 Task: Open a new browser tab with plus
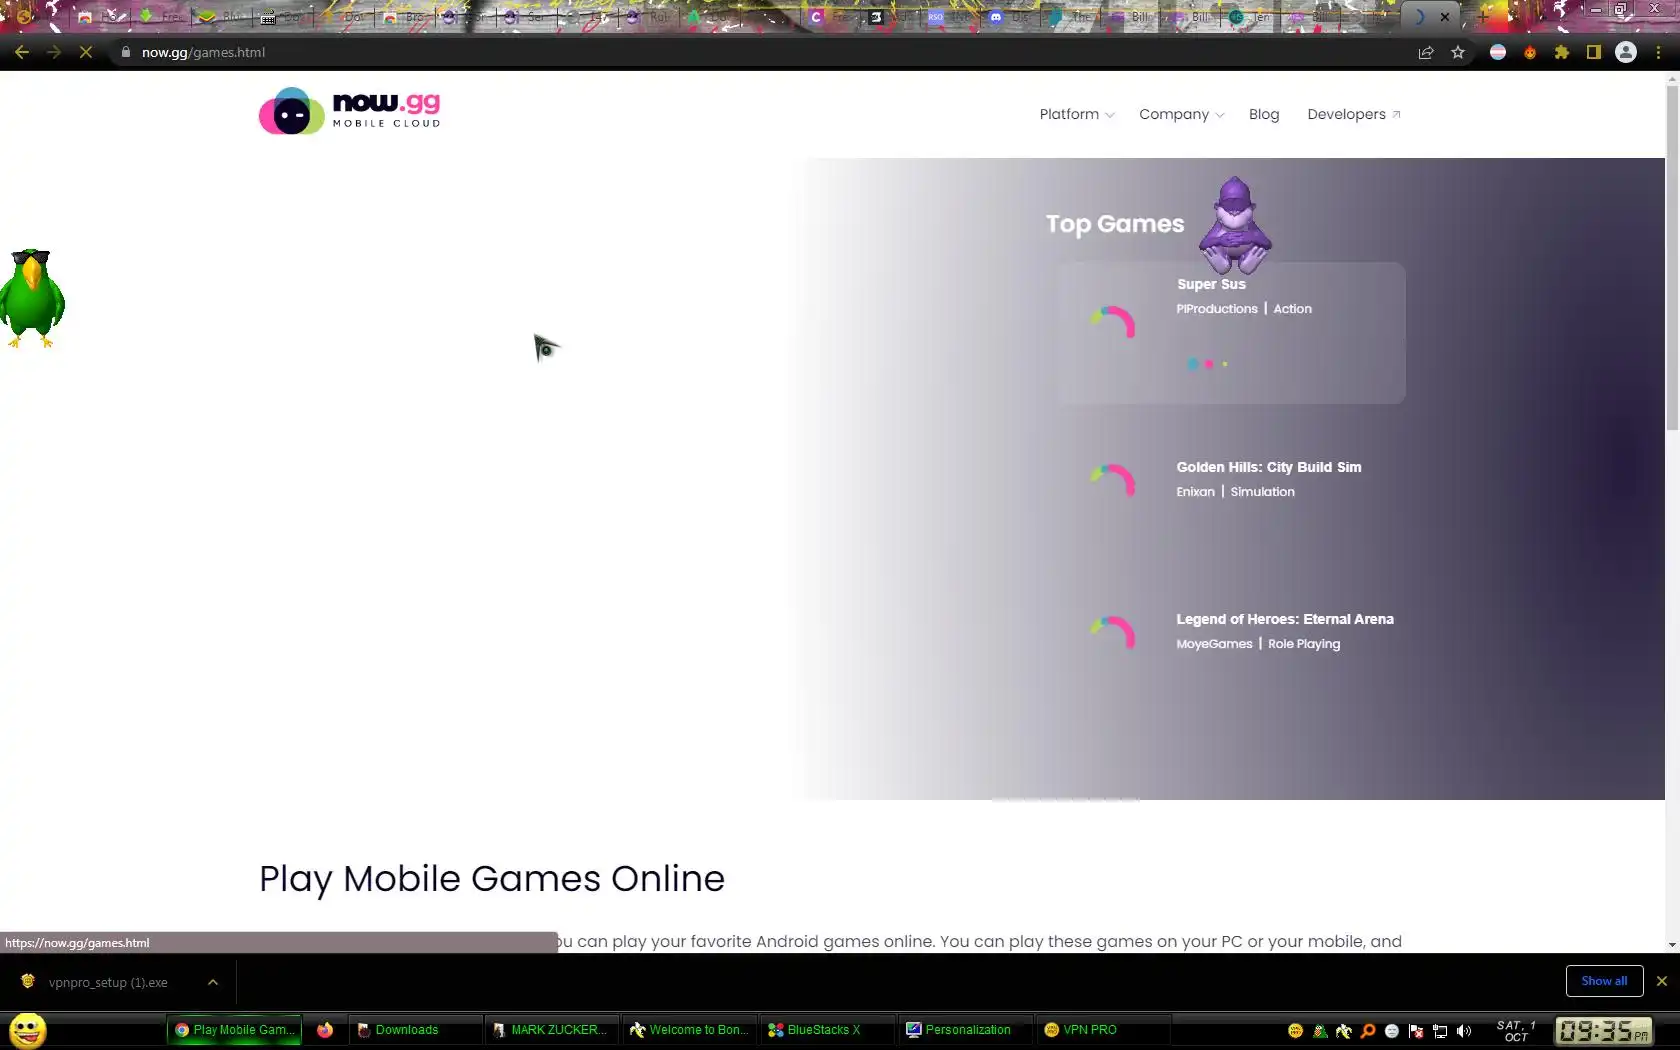1483,17
